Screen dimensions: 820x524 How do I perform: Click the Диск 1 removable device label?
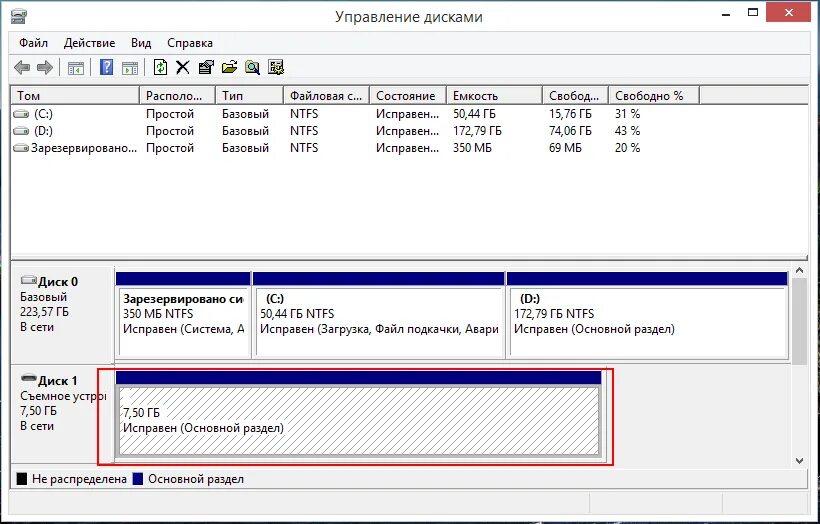pos(62,413)
